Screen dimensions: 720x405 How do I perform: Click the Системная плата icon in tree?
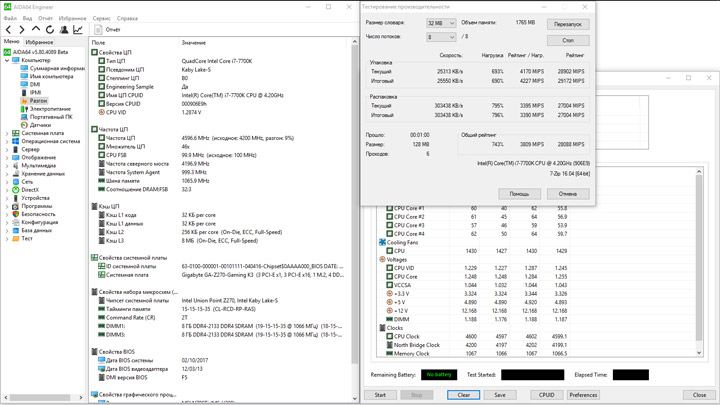click(16, 133)
